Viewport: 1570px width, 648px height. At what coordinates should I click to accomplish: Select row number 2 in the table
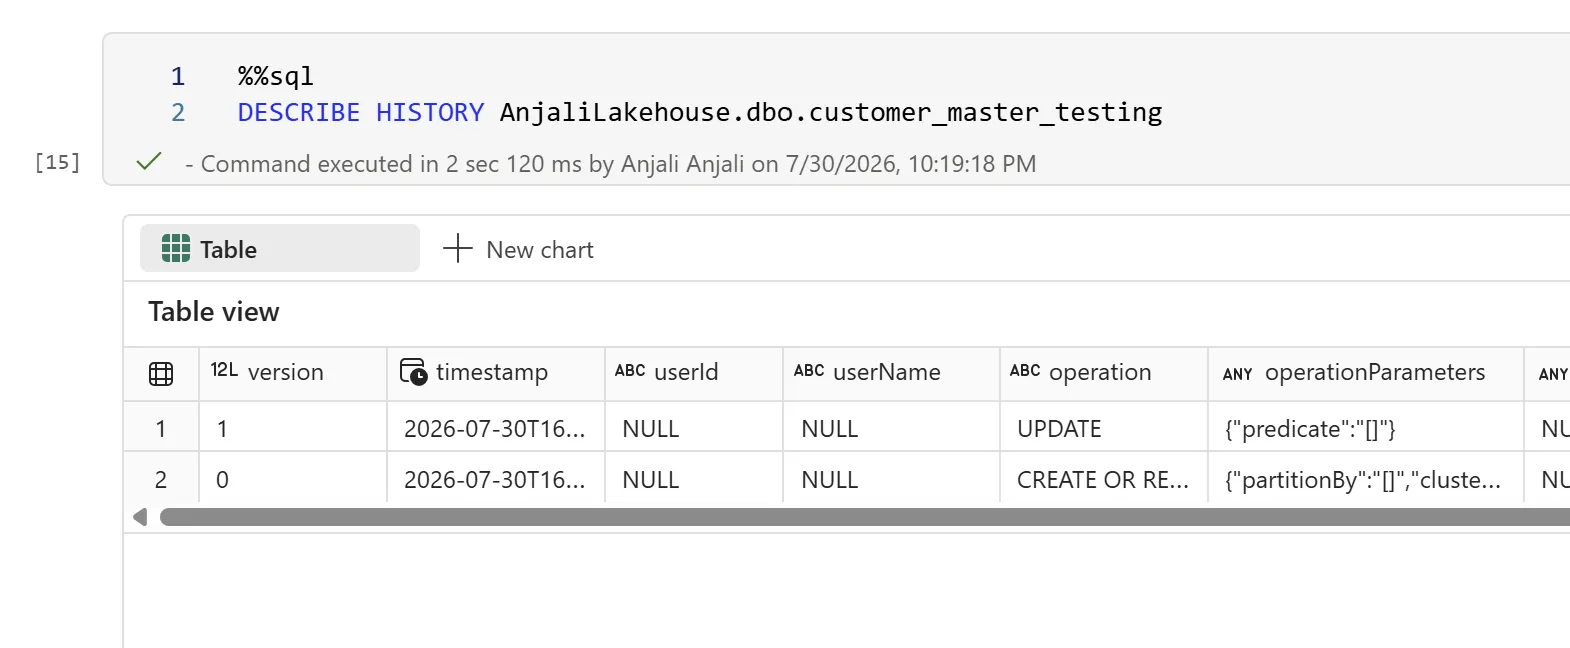[x=161, y=479]
